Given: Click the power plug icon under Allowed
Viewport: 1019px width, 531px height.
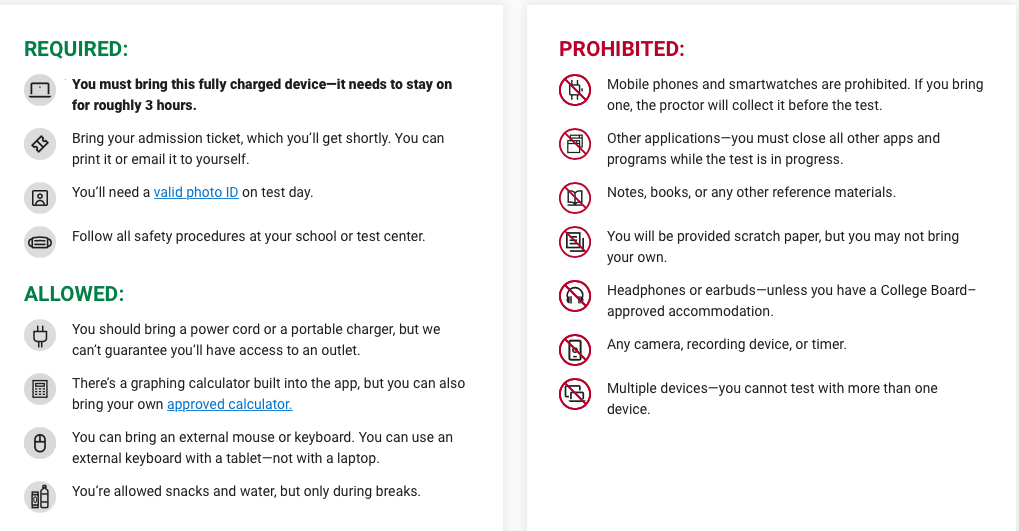Looking at the screenshot, I should click(x=40, y=335).
